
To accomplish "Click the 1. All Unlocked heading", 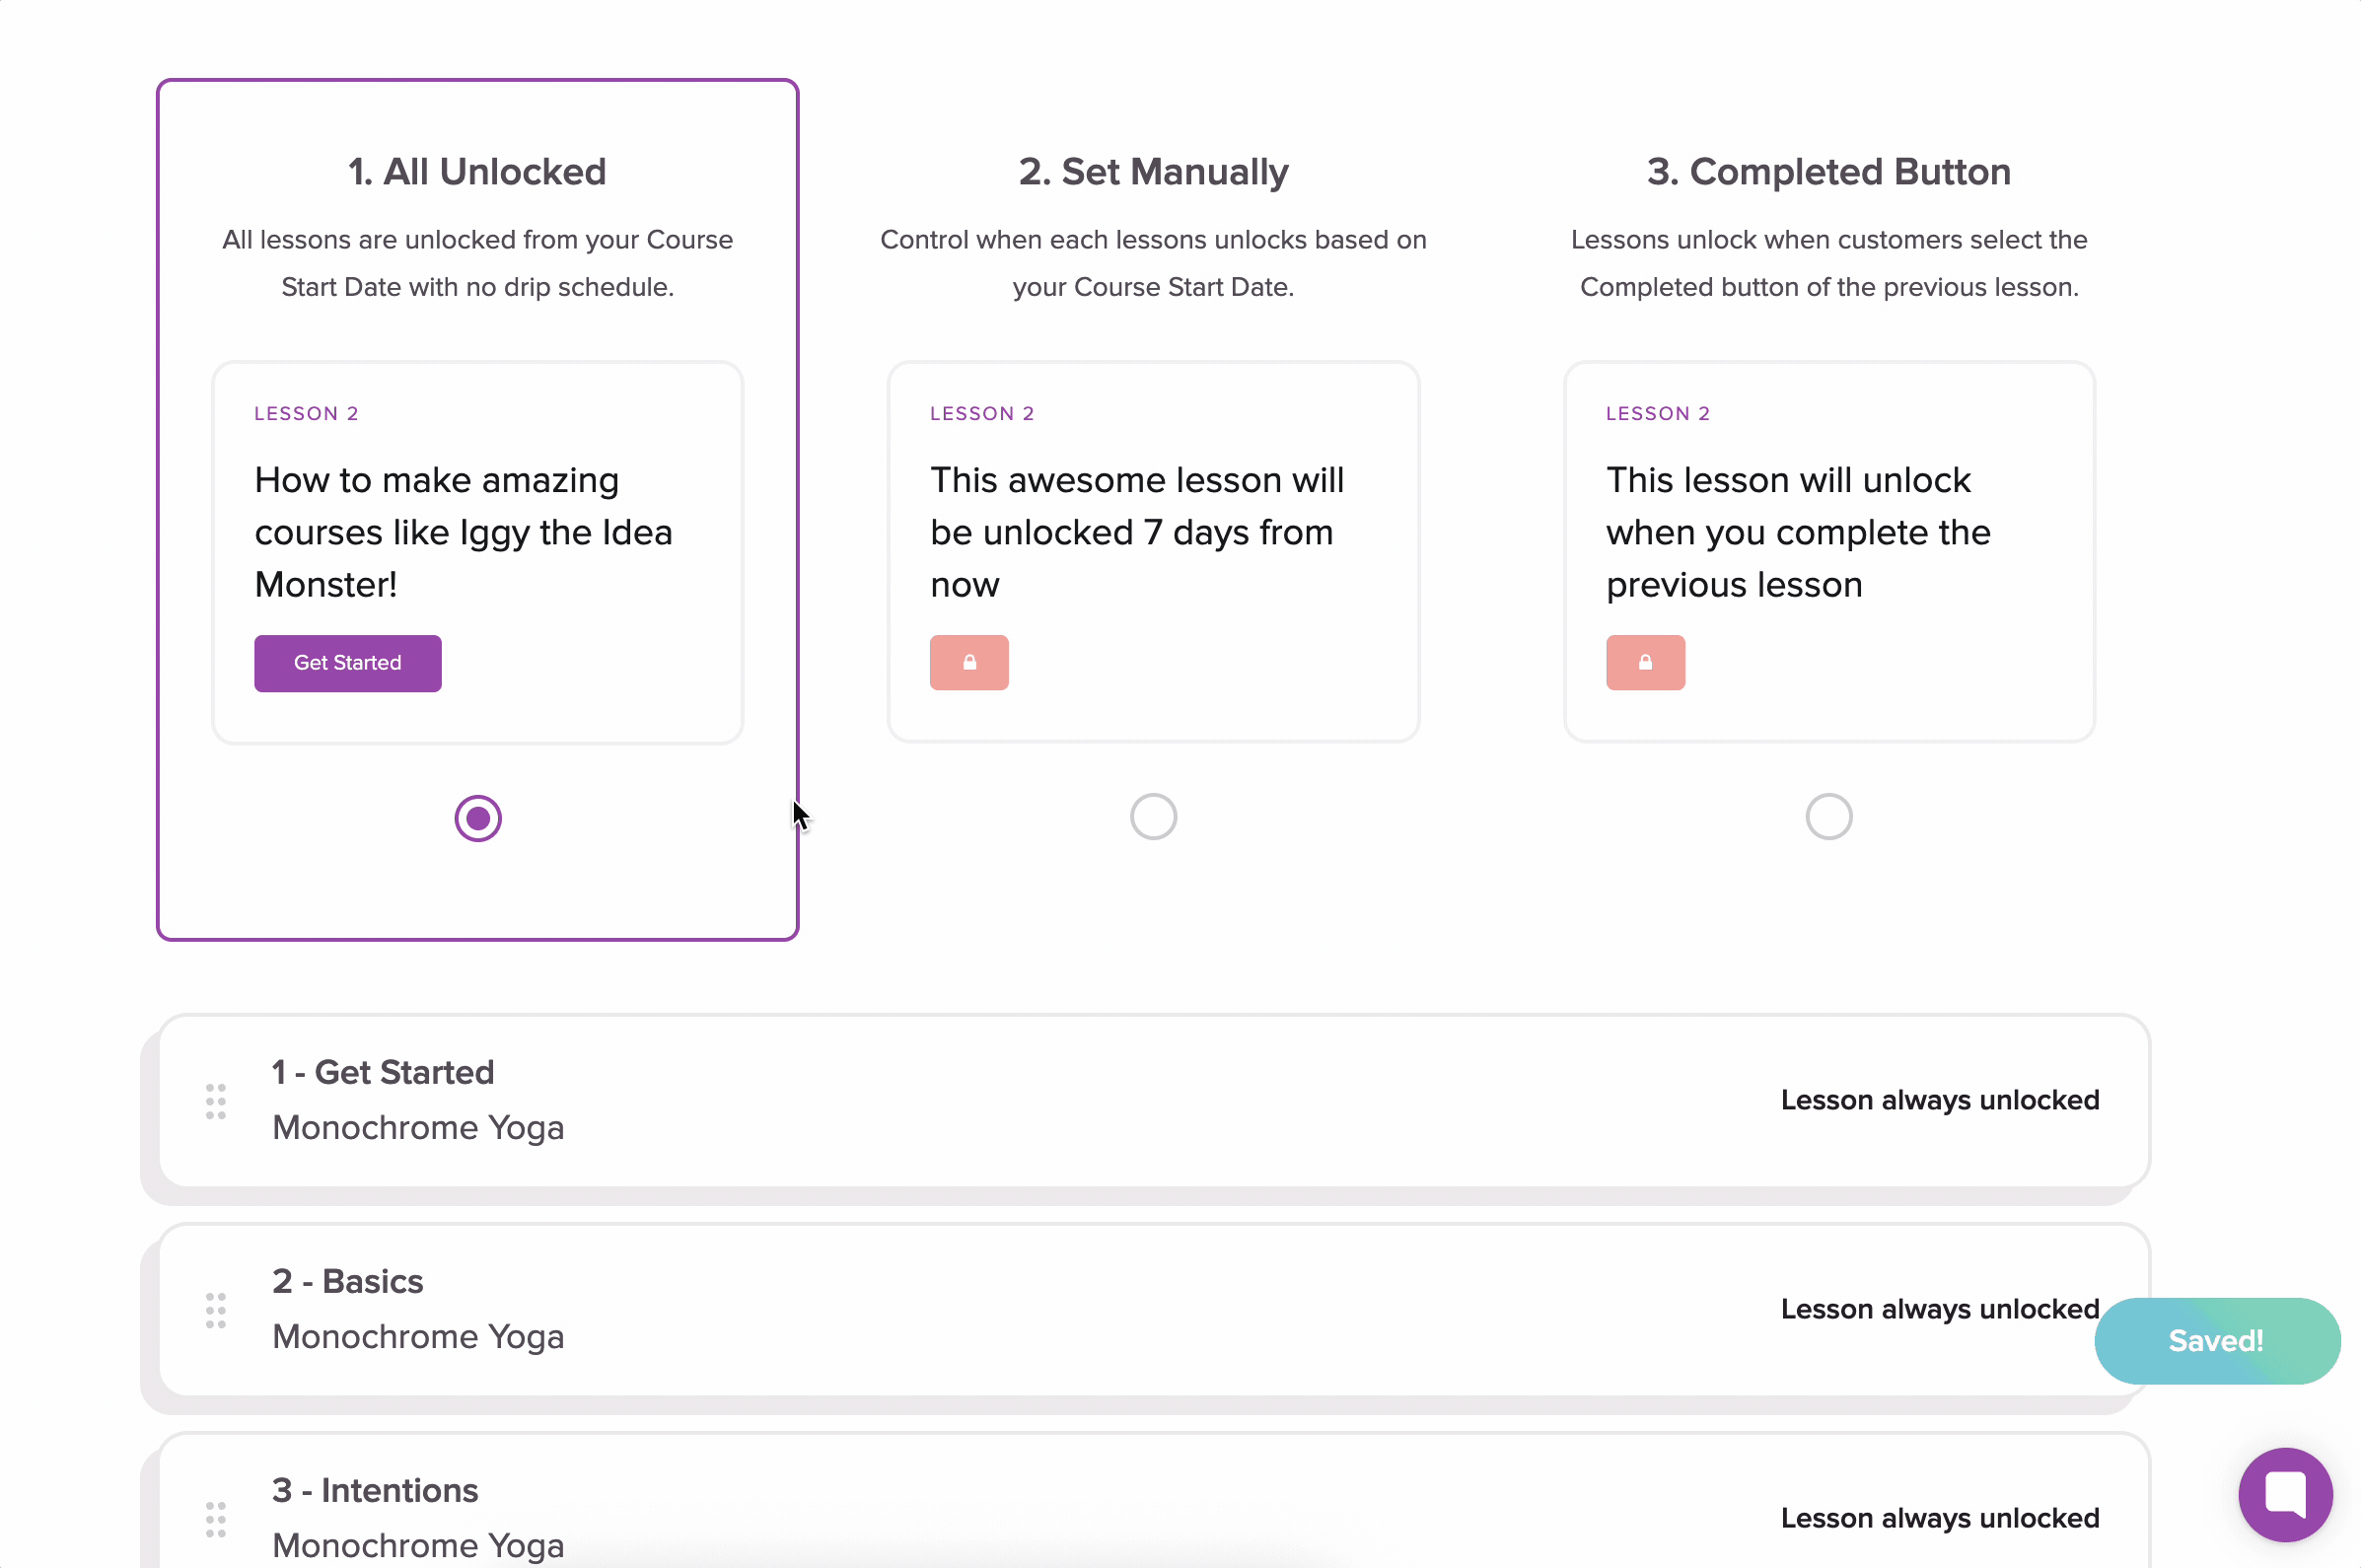I will 477,172.
